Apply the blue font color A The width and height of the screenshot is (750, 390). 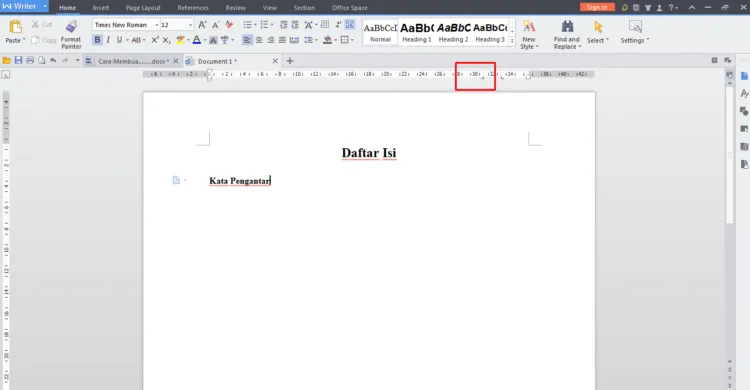(197, 40)
